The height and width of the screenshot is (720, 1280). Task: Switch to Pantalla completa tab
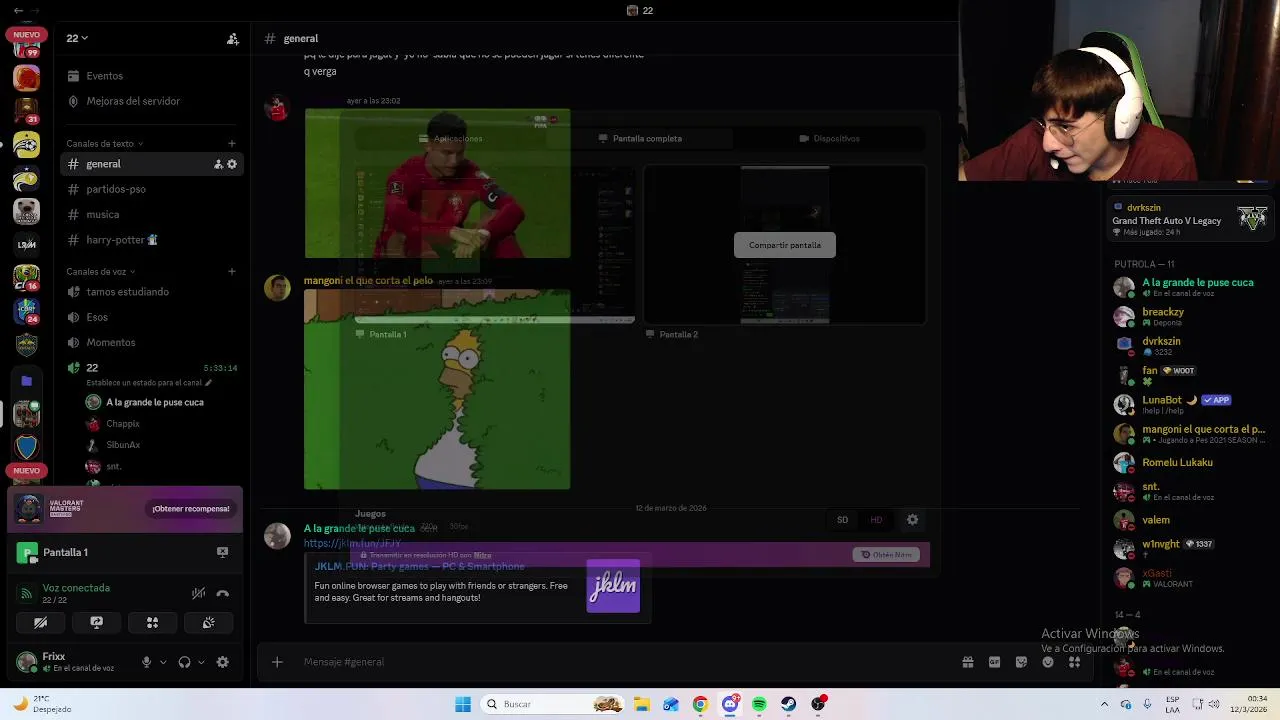tap(640, 139)
